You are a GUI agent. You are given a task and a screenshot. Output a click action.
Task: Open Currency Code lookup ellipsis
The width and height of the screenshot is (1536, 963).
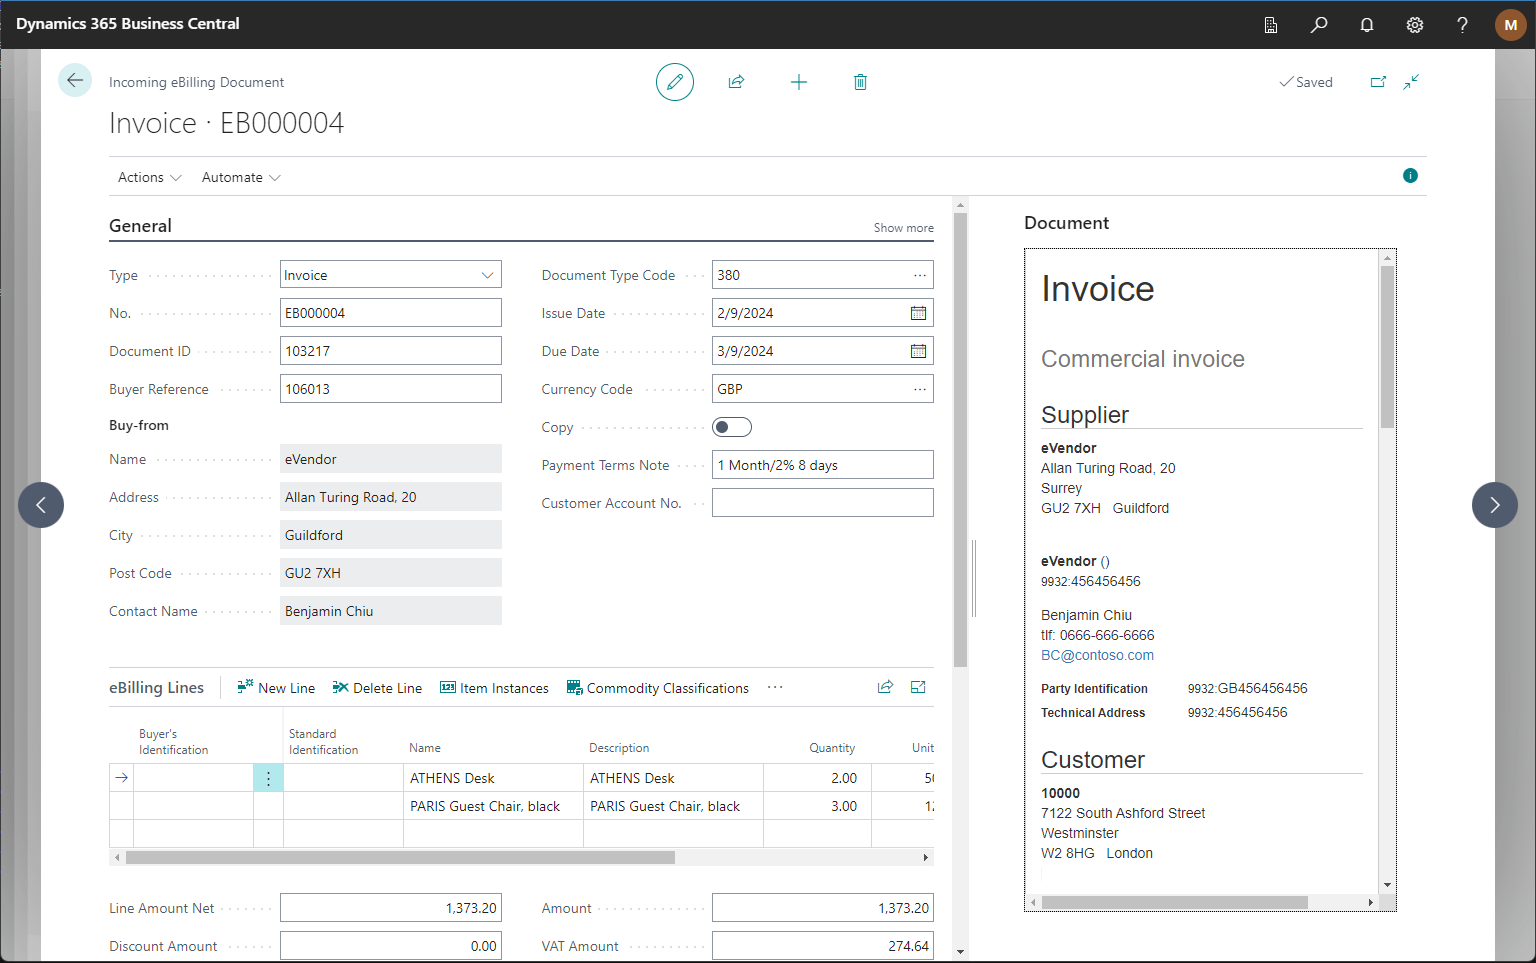[919, 389]
